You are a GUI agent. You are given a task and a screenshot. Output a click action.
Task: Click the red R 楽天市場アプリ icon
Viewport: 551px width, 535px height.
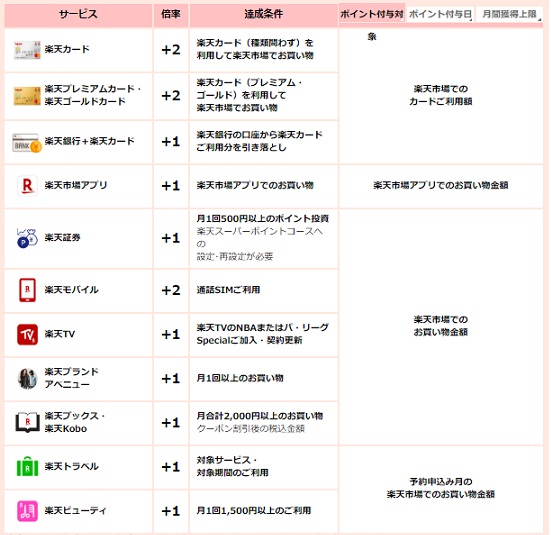(27, 186)
